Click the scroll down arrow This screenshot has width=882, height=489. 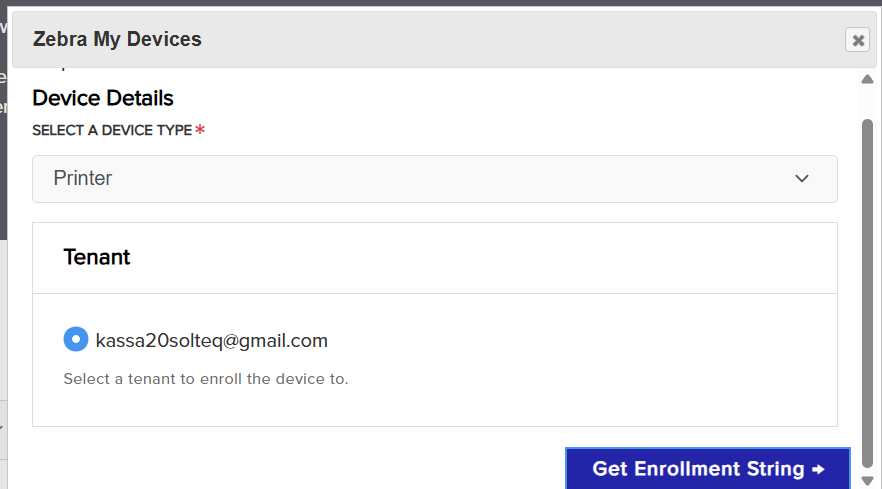867,481
